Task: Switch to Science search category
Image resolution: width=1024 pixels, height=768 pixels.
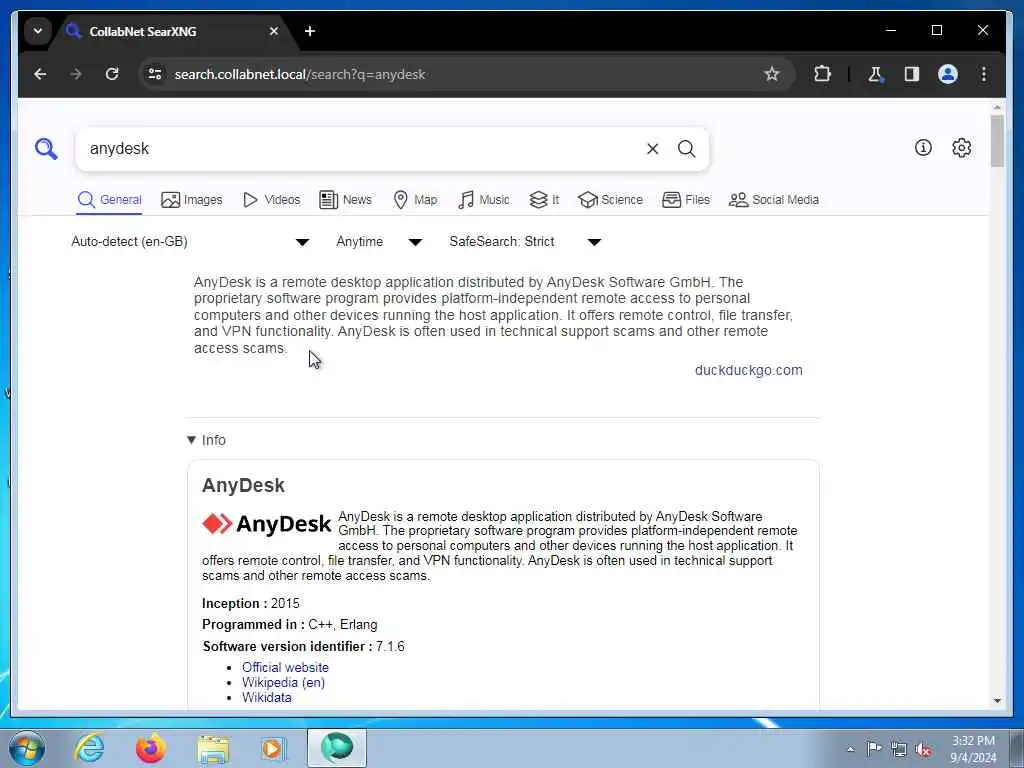Action: click(x=611, y=200)
